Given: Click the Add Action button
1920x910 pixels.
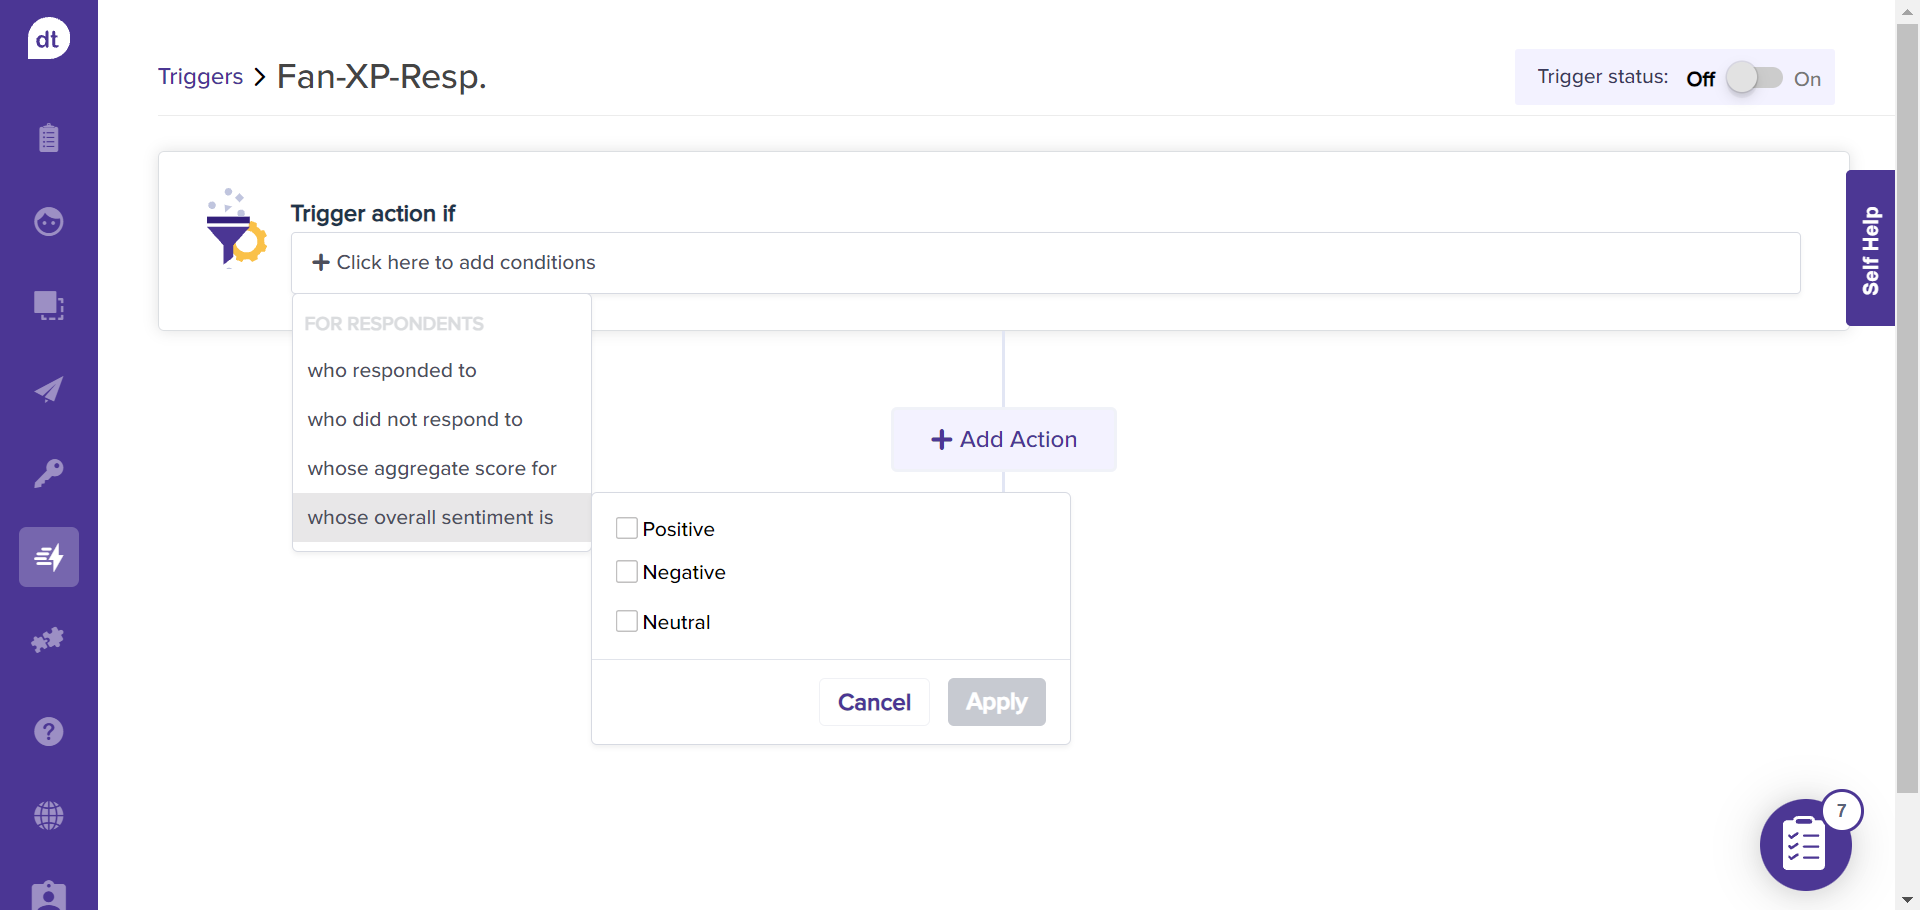Looking at the screenshot, I should (1003, 440).
